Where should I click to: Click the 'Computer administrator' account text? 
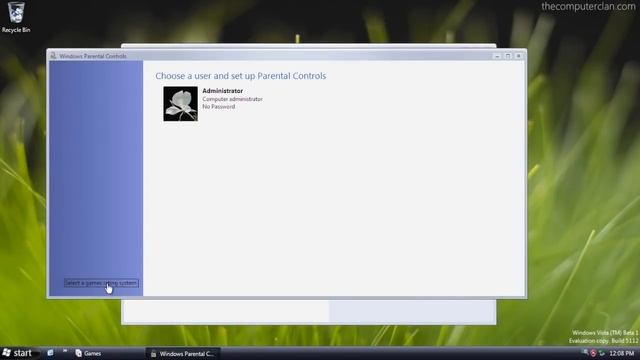(232, 99)
